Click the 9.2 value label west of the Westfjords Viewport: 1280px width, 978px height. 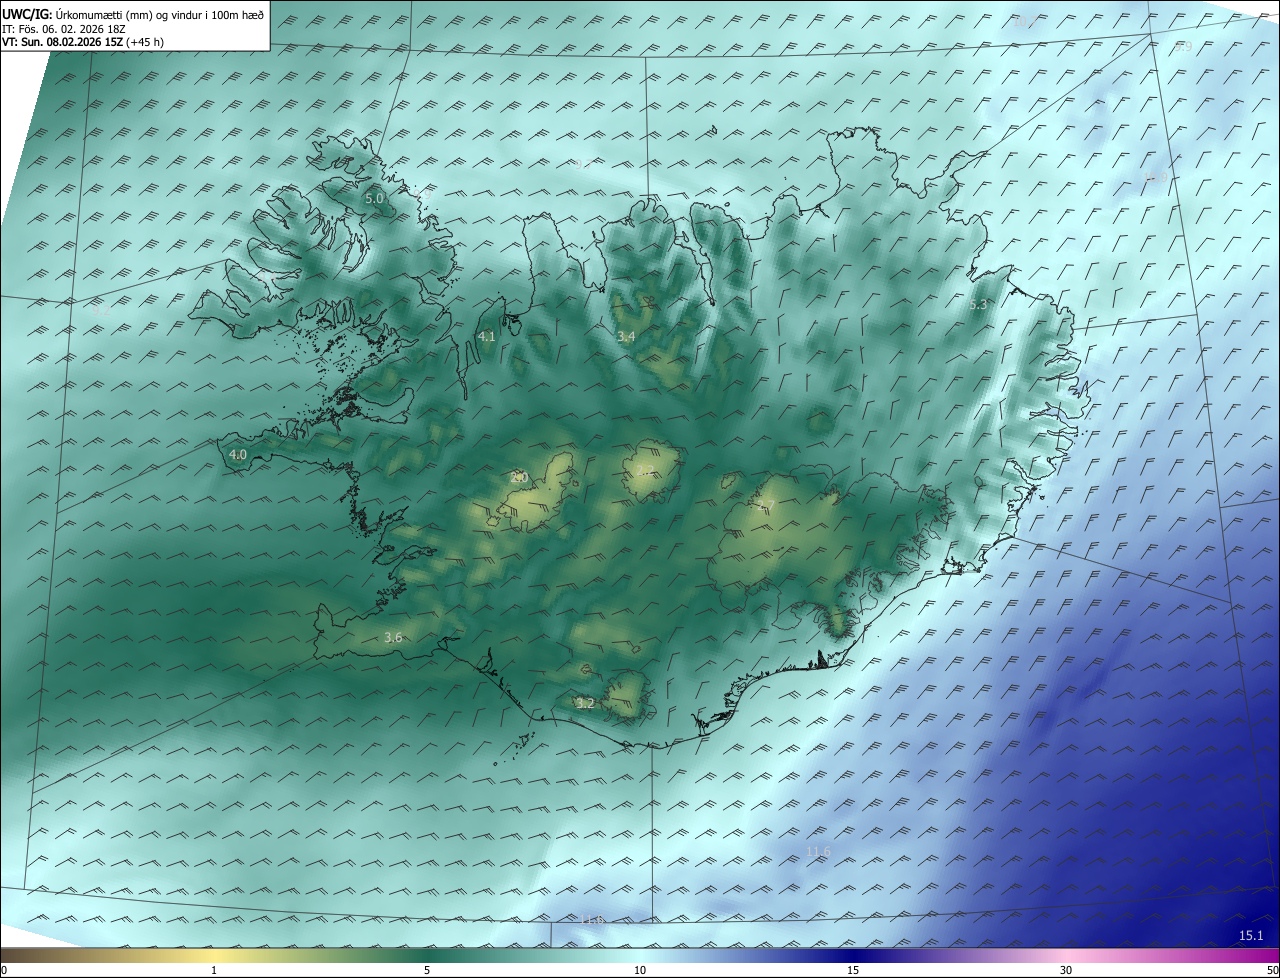100,311
